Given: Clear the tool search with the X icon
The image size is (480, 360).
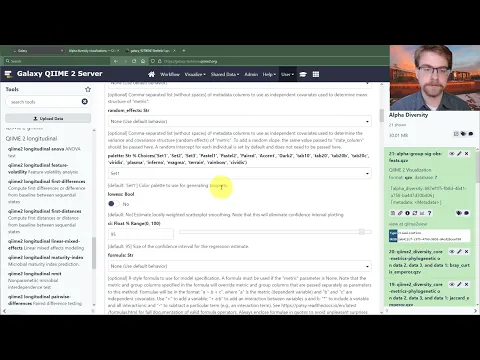Looking at the screenshot, I should [85, 101].
